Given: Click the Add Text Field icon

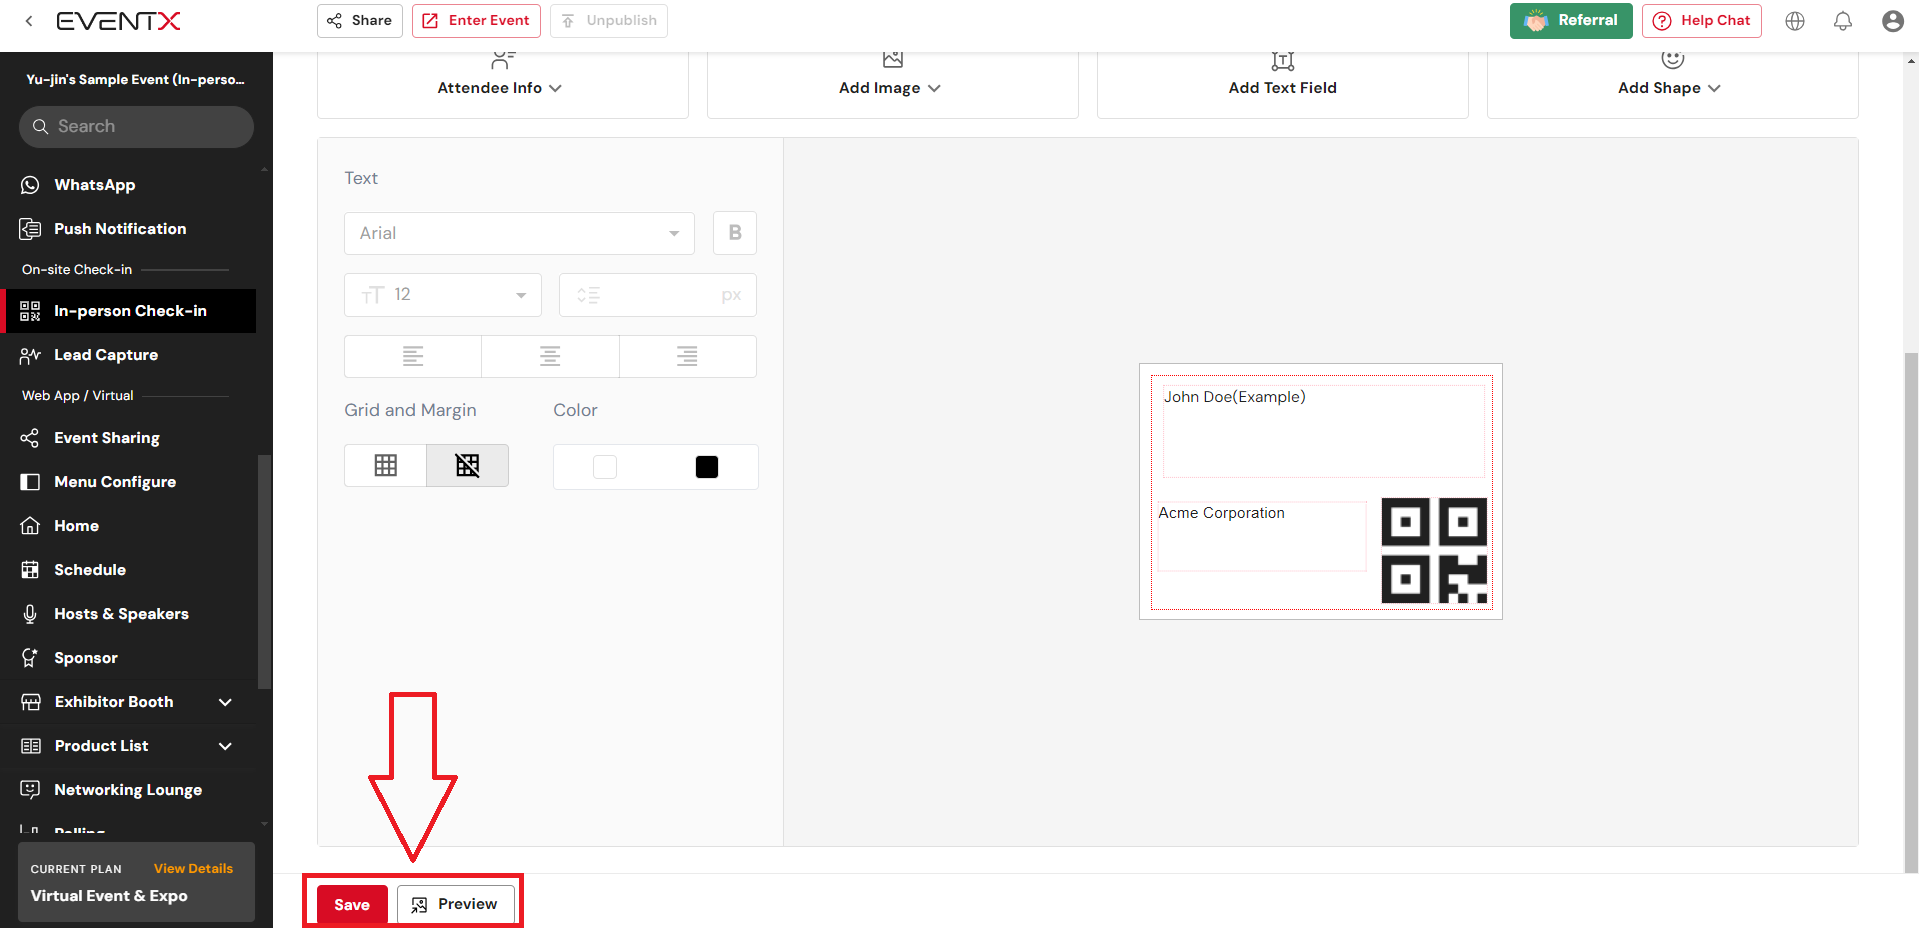Looking at the screenshot, I should pos(1282,61).
